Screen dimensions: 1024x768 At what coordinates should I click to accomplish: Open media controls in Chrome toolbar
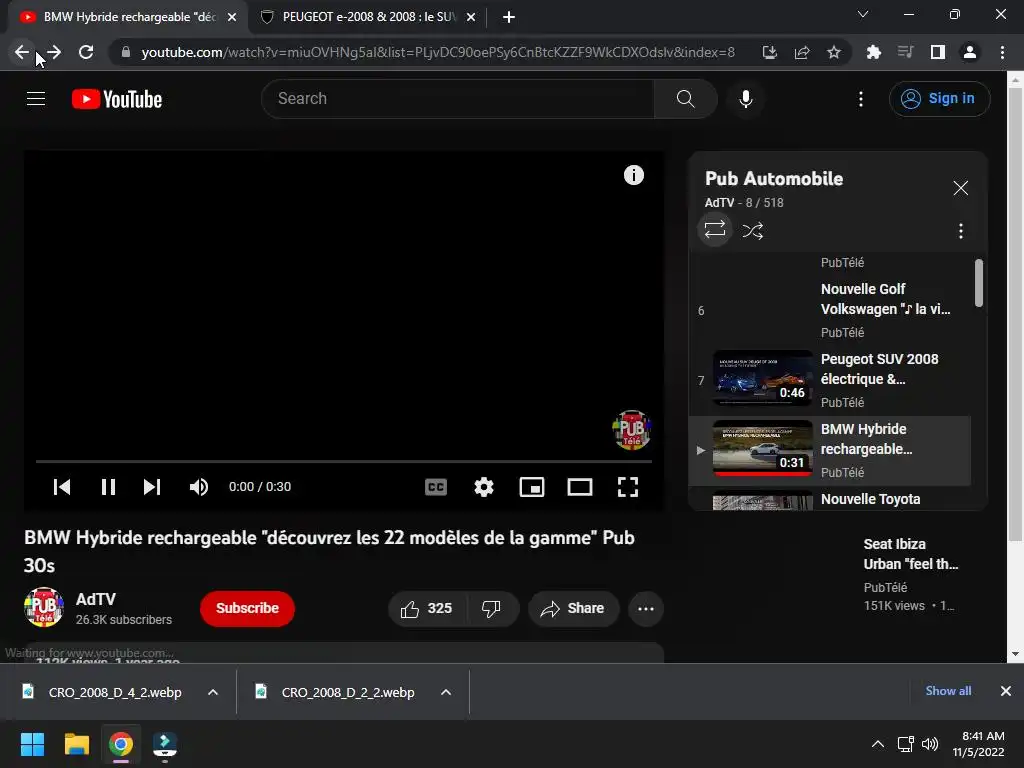[x=905, y=52]
